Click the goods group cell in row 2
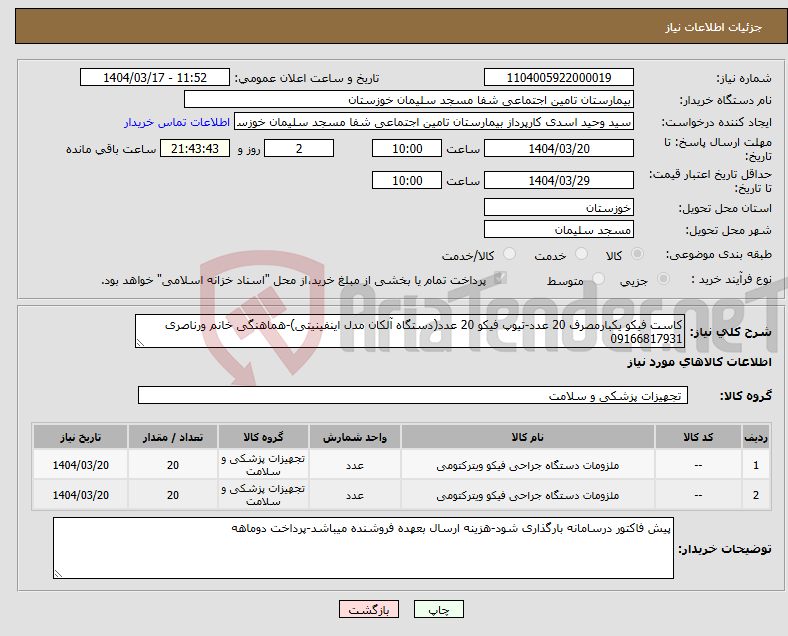Image resolution: width=788 pixels, height=636 pixels. (x=263, y=495)
